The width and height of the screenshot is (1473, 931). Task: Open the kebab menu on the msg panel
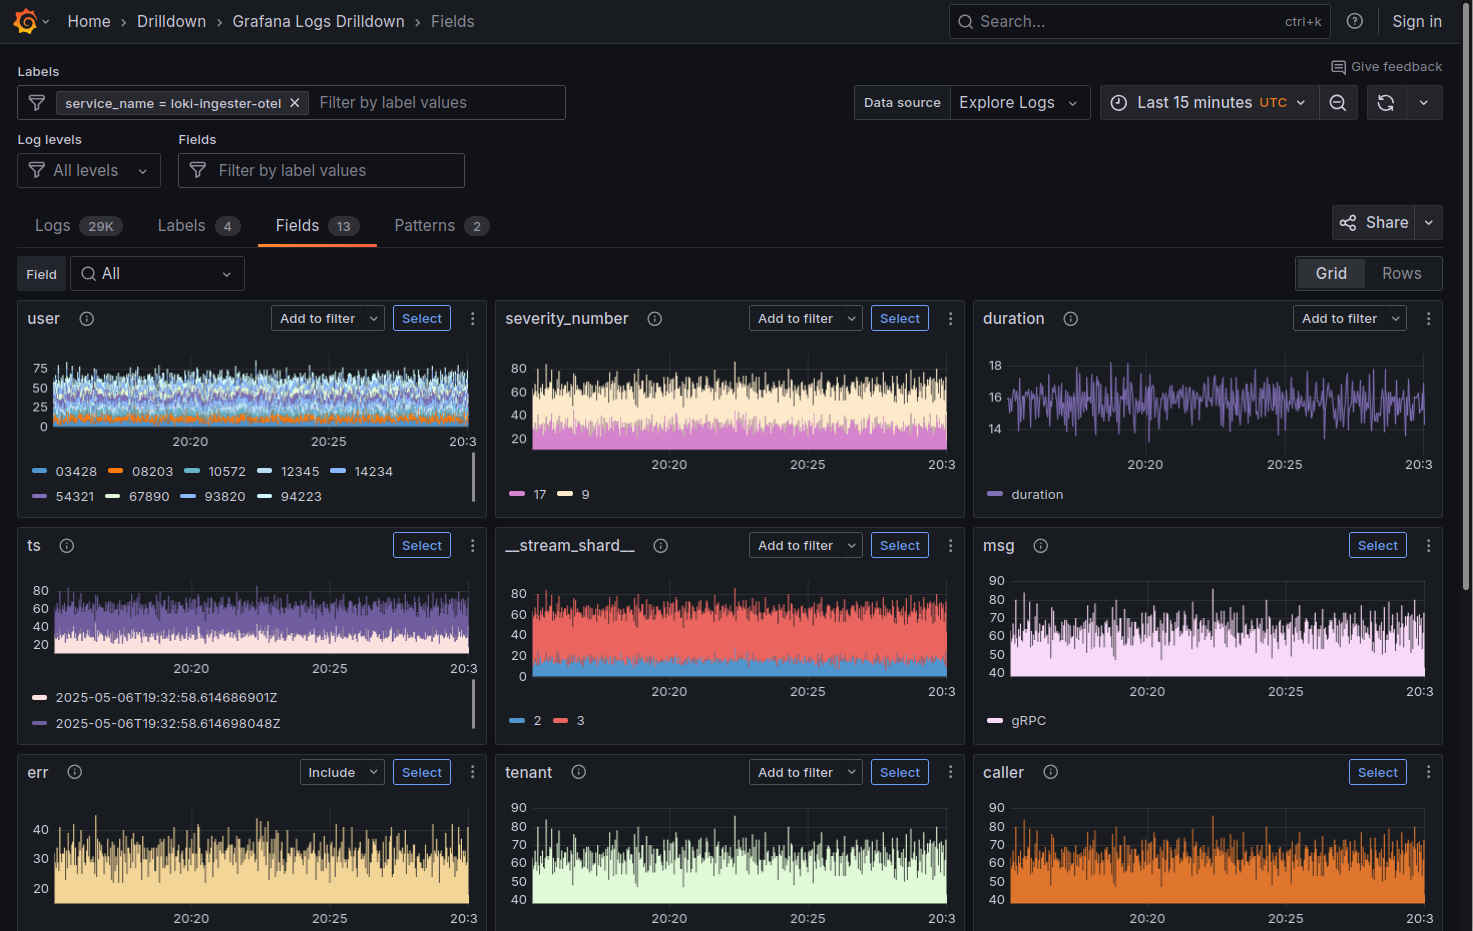(1428, 545)
